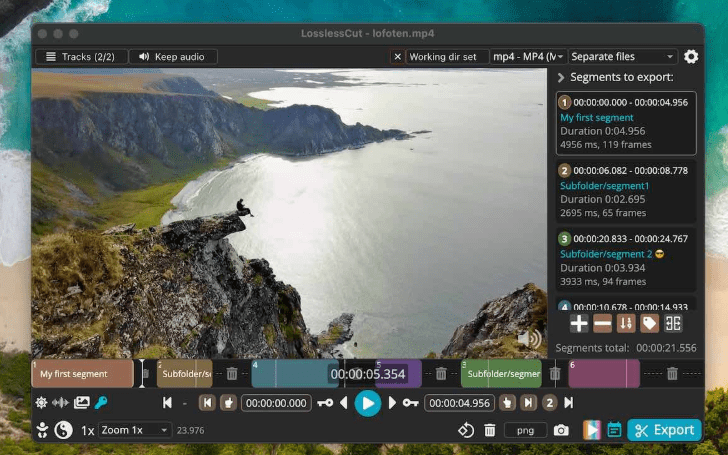Image resolution: width=728 pixels, height=455 pixels.
Task: Open settings with the gear icon
Action: pos(691,57)
